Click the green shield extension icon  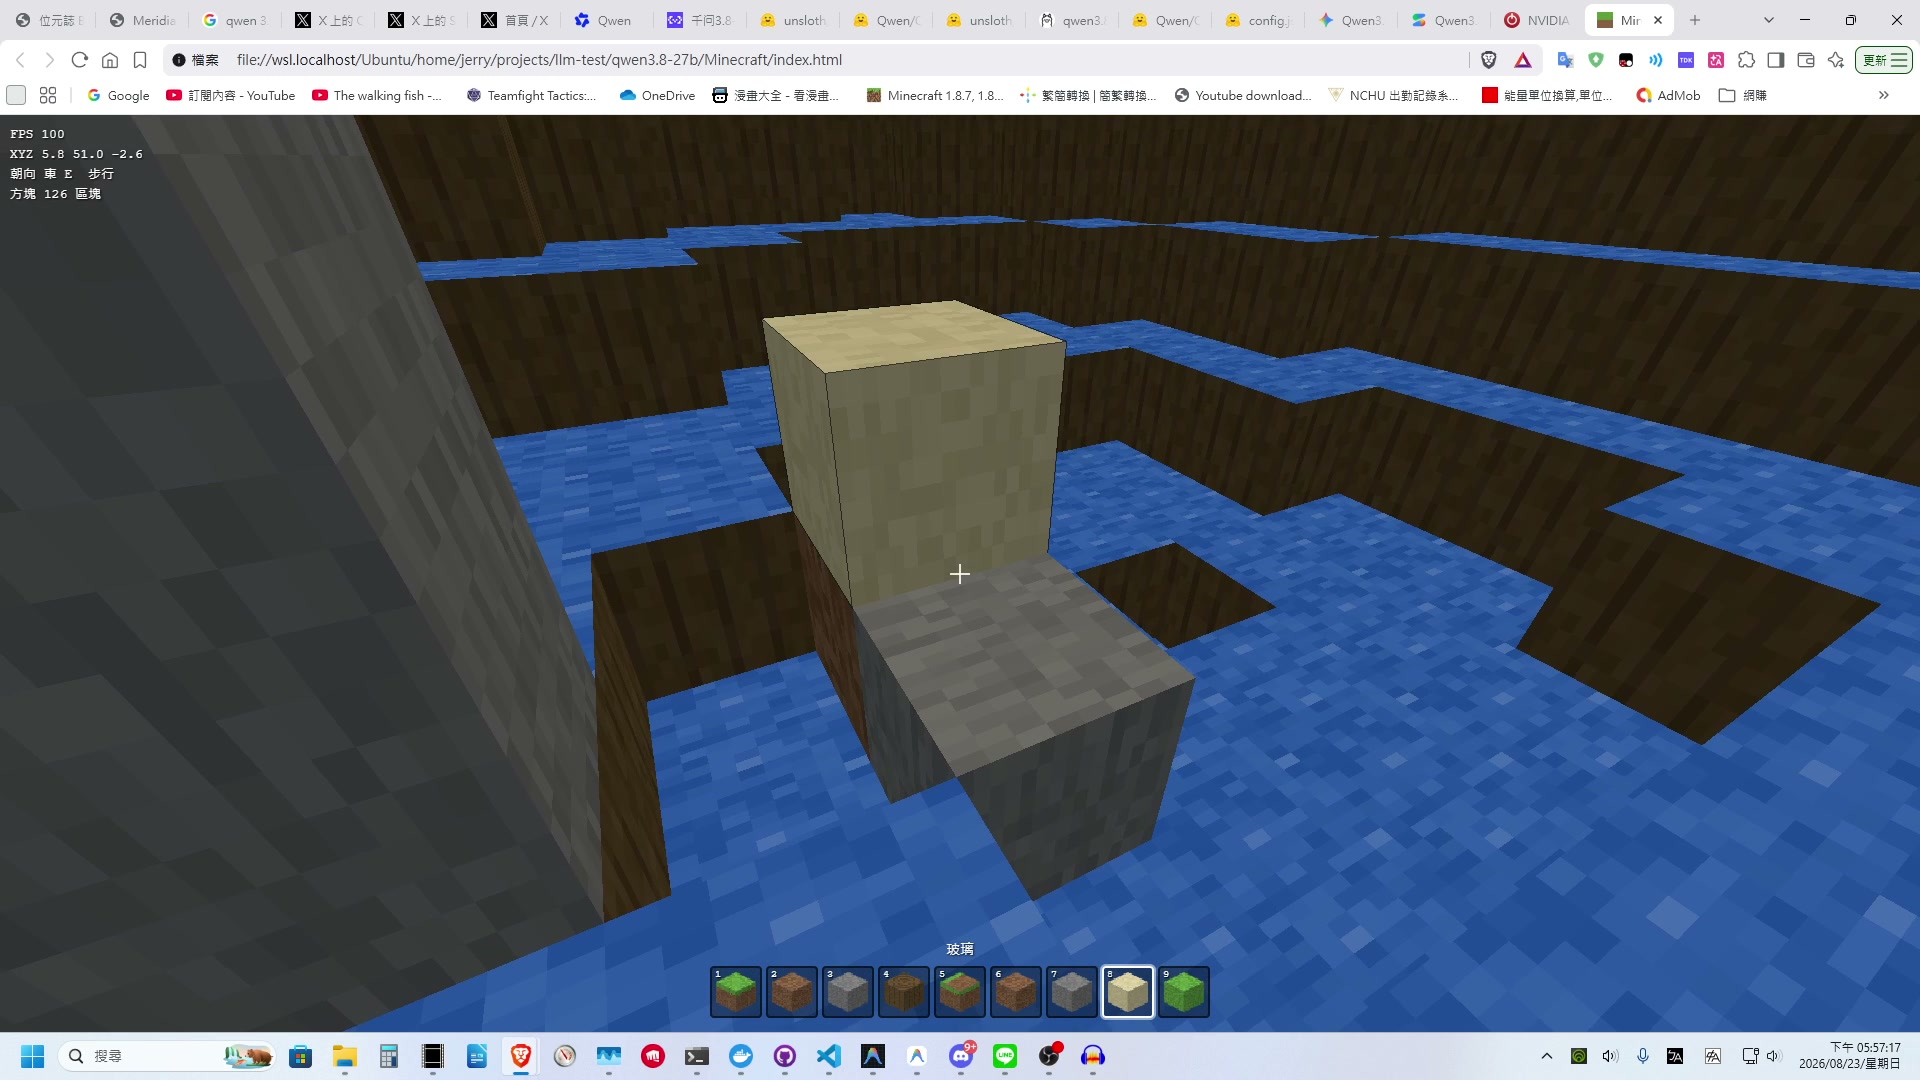tap(1596, 60)
